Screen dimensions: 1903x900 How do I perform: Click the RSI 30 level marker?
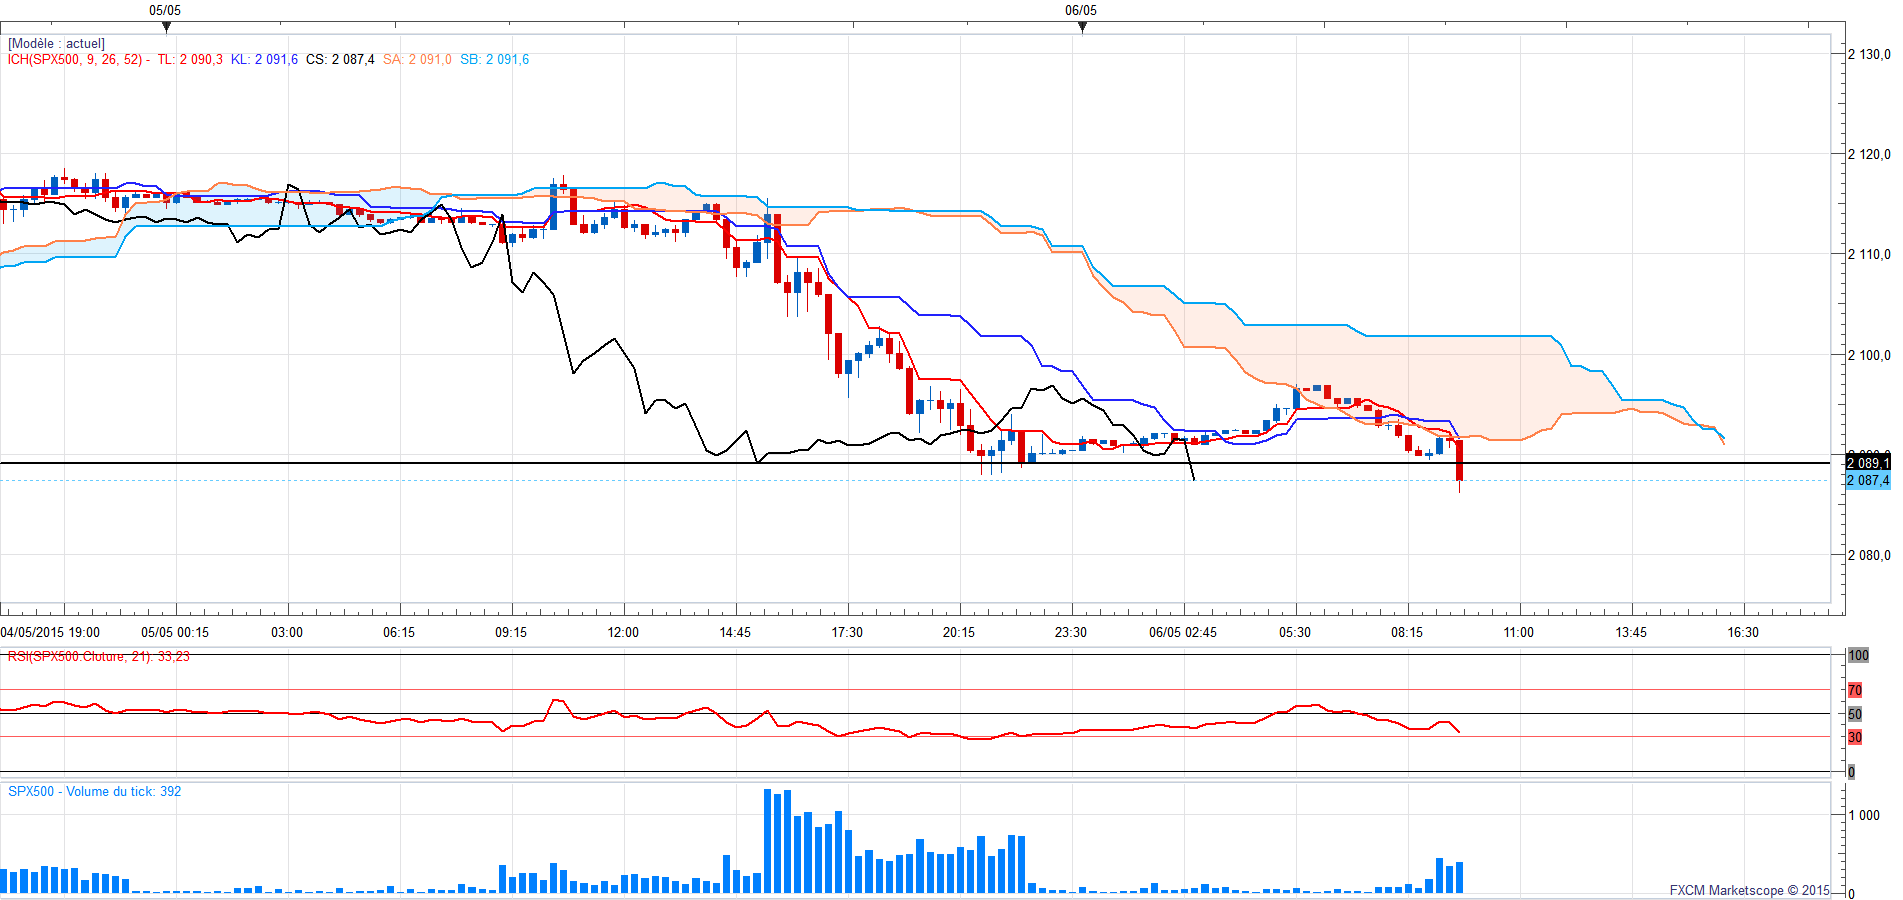[1855, 737]
